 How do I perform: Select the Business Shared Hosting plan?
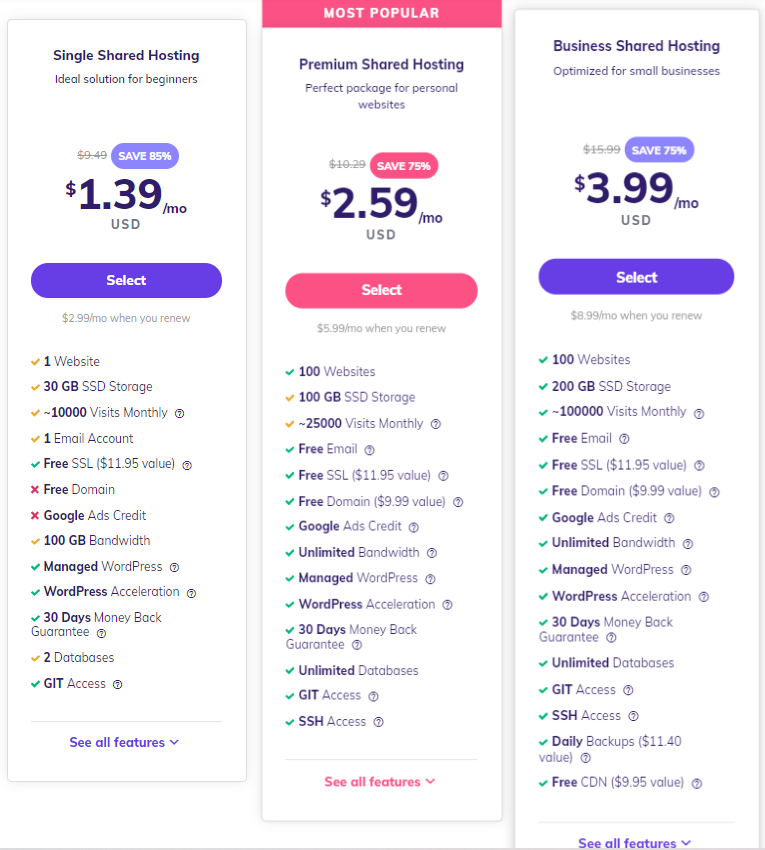[636, 277]
